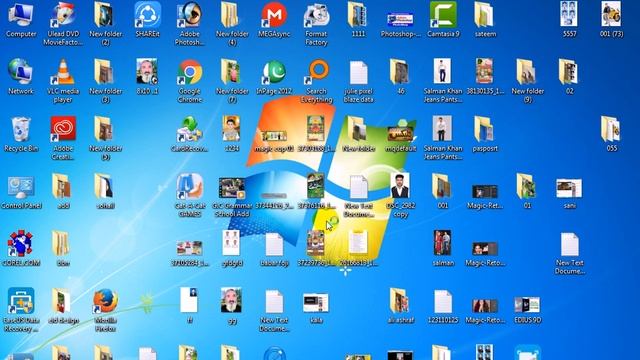
Task: Open the folder named New folder (2)
Action: [105, 24]
